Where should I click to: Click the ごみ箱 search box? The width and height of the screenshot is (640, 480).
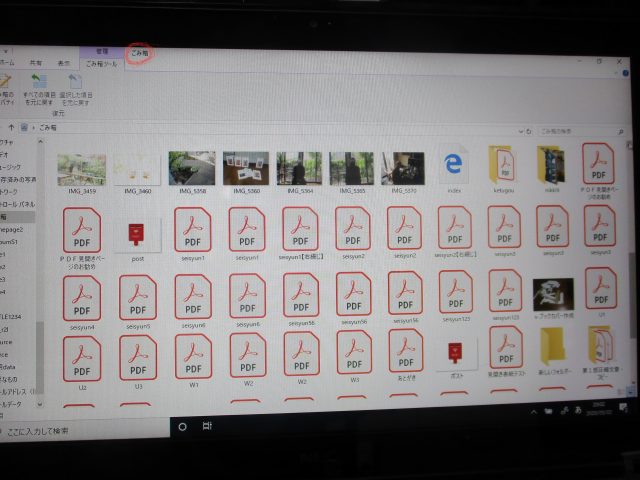570,130
